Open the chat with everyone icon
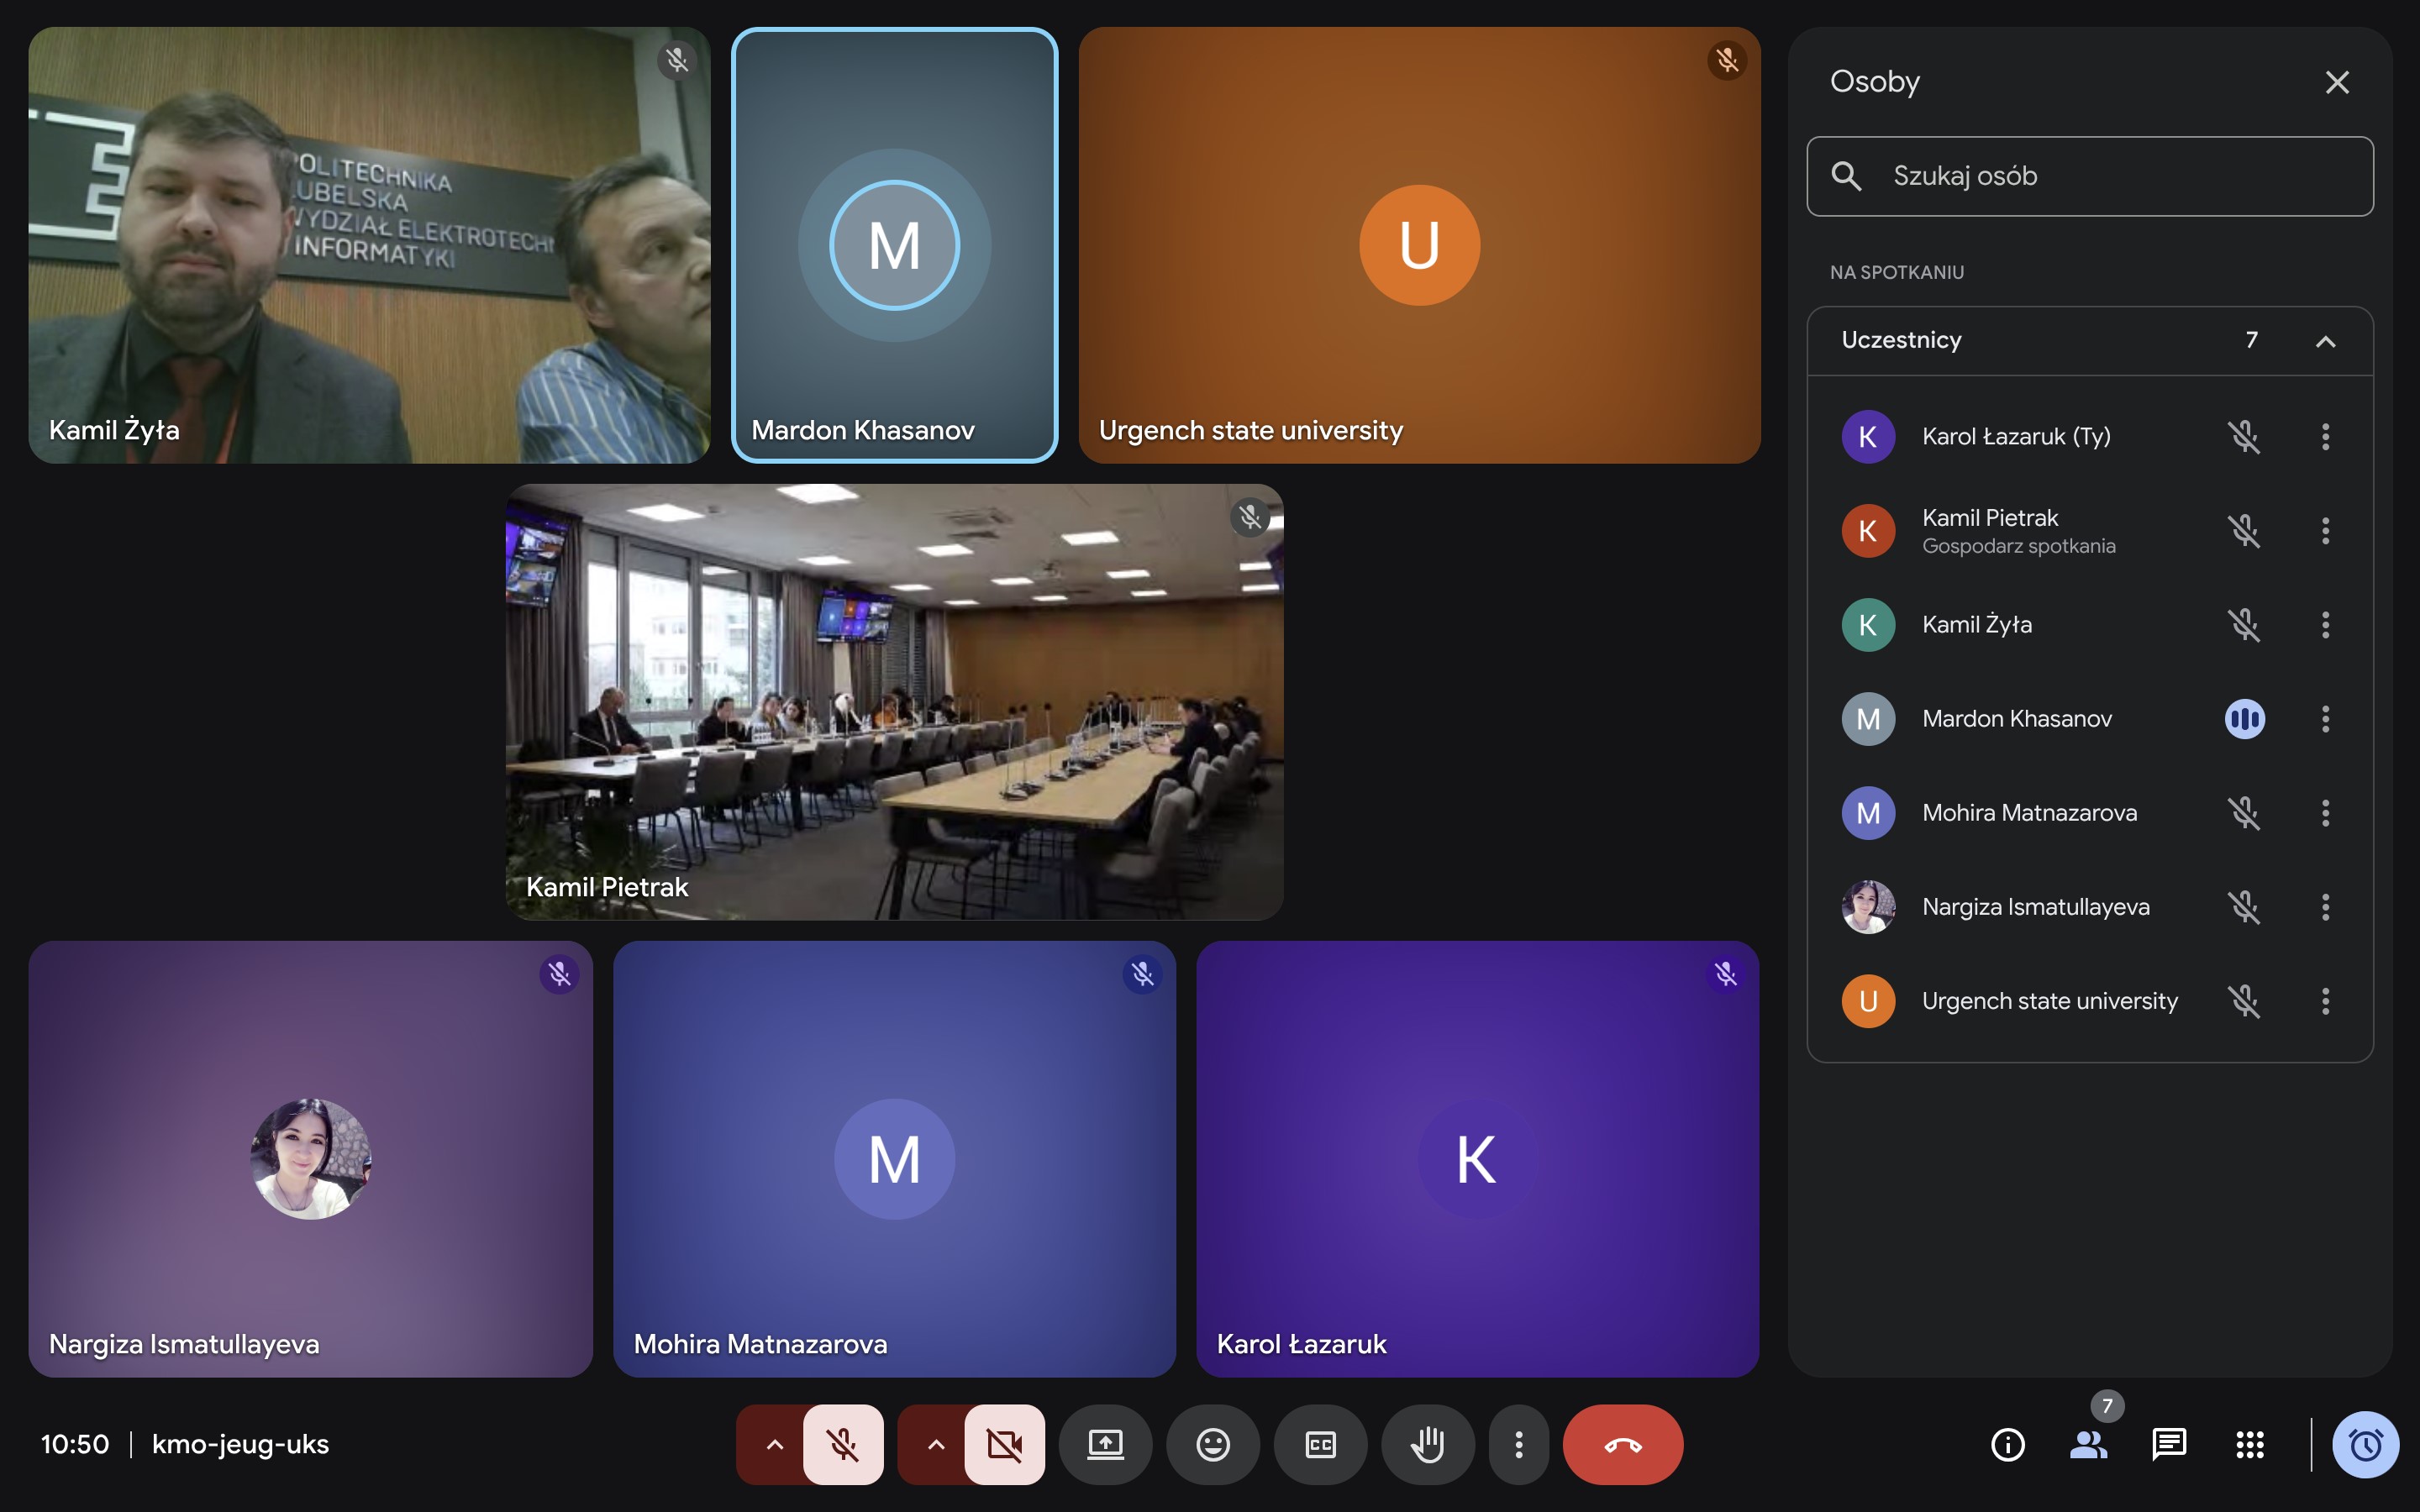Viewport: 2420px width, 1512px height. (2168, 1444)
